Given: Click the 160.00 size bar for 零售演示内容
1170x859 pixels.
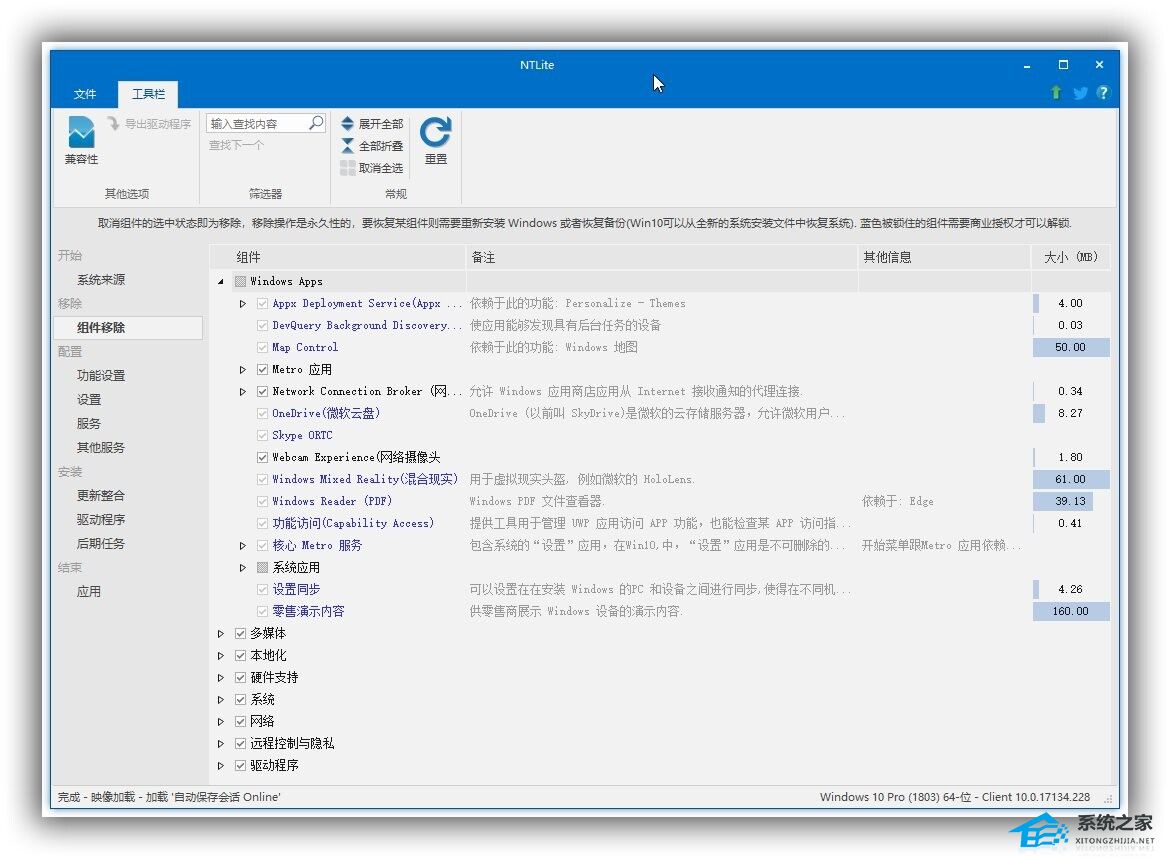Looking at the screenshot, I should pos(1071,611).
